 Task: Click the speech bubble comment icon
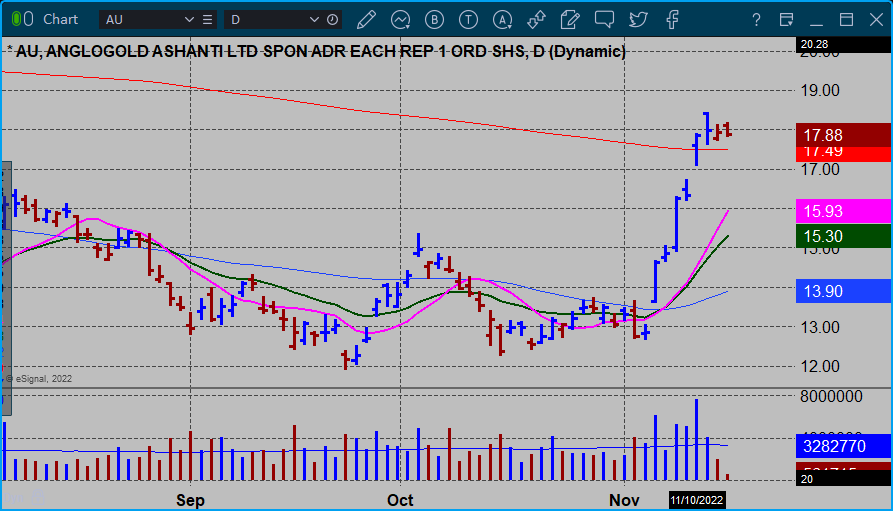tap(604, 20)
